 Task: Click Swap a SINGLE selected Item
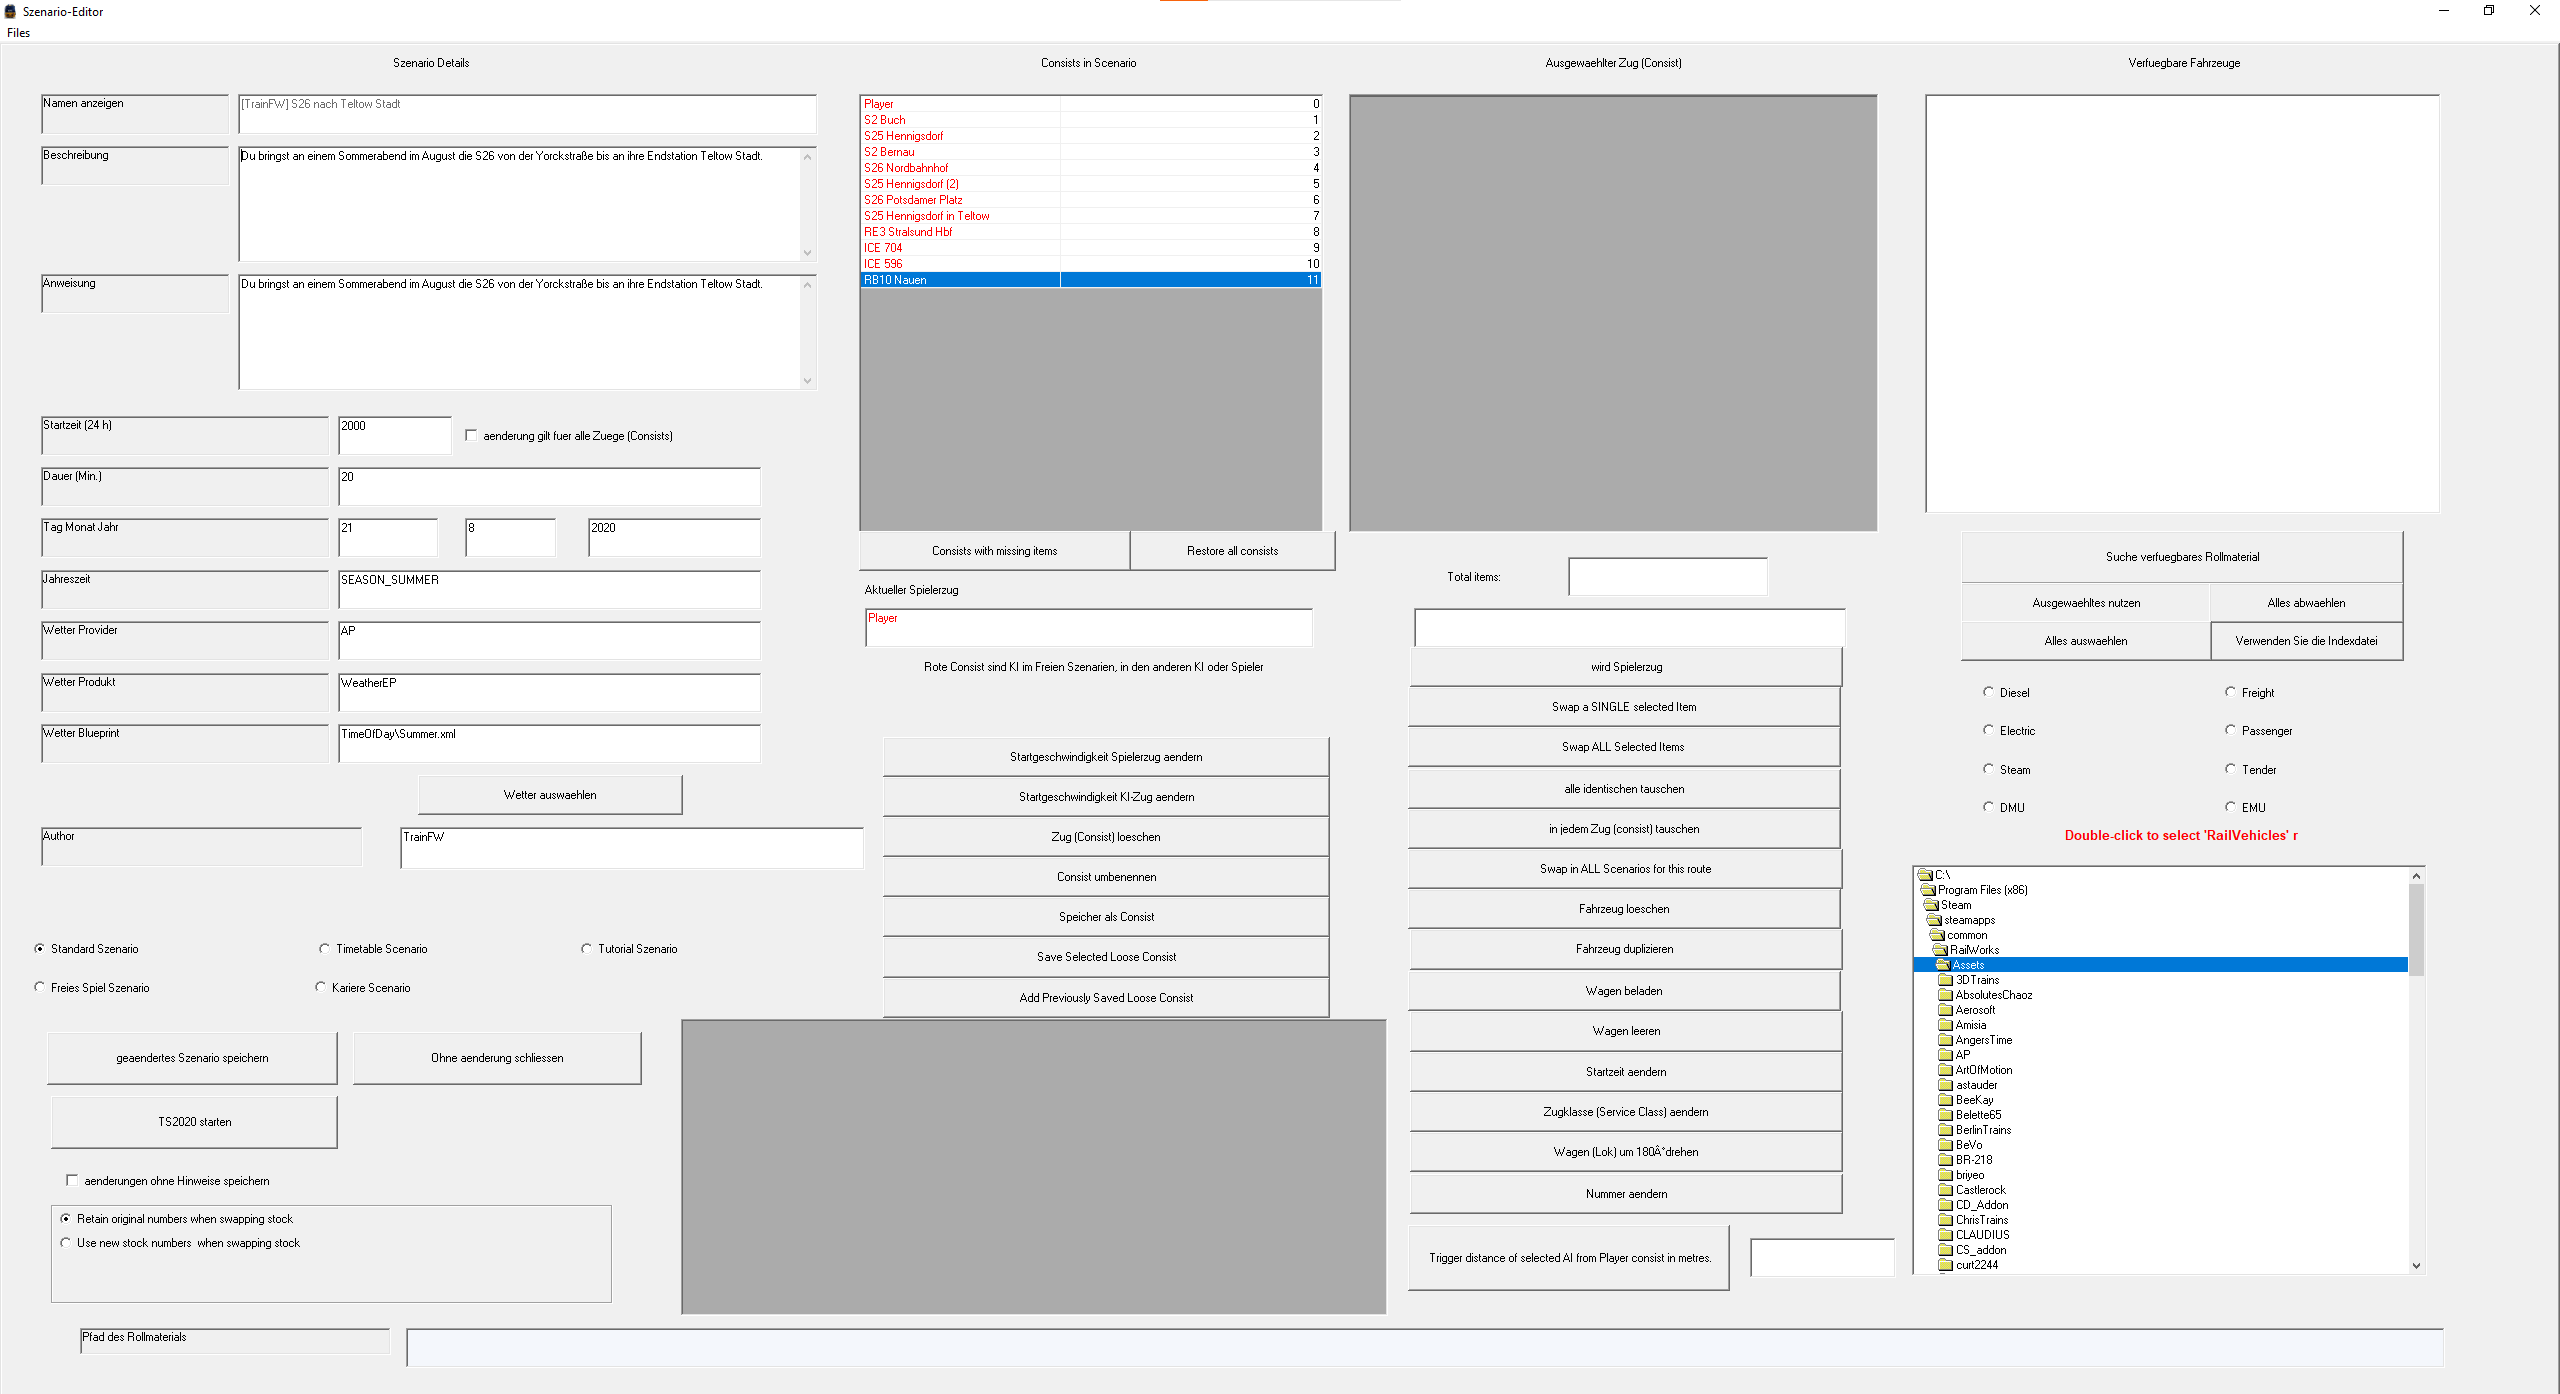tap(1624, 707)
